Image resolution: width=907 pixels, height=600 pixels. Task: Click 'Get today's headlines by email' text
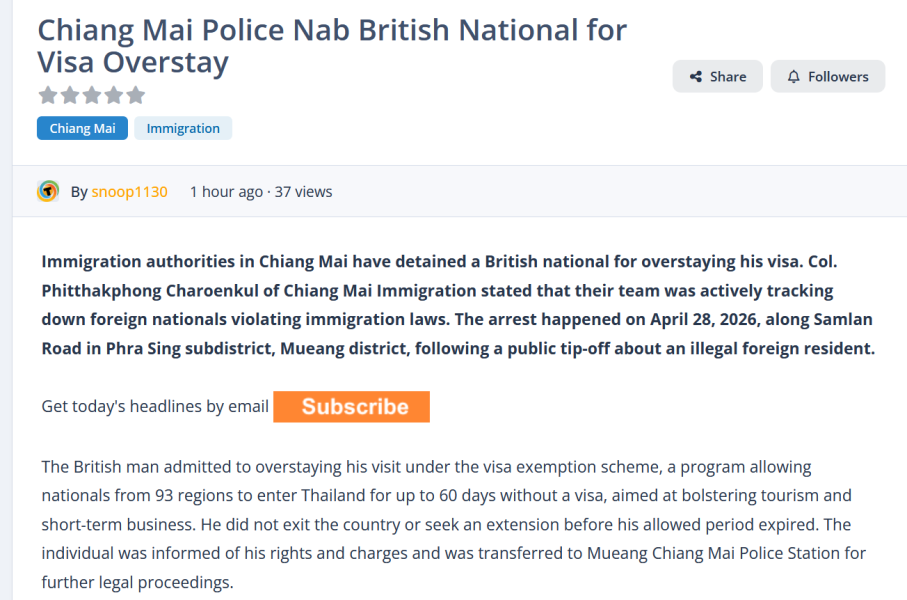click(x=155, y=406)
